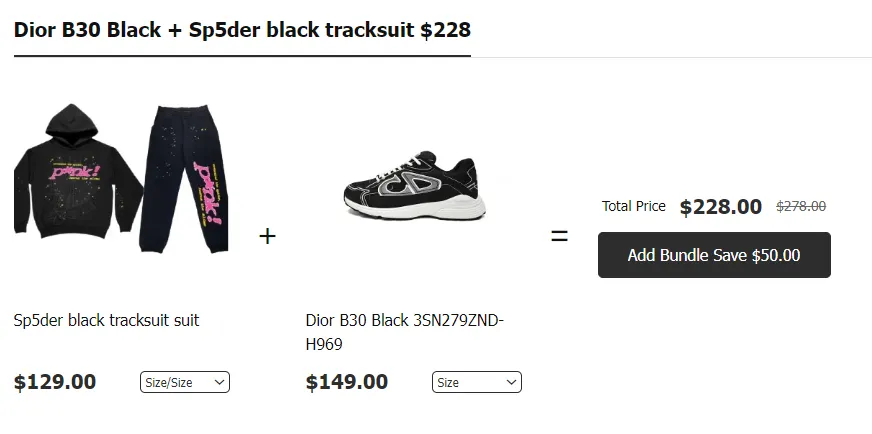Click the crossed-out $278.00 original price
872x434 pixels.
(801, 207)
